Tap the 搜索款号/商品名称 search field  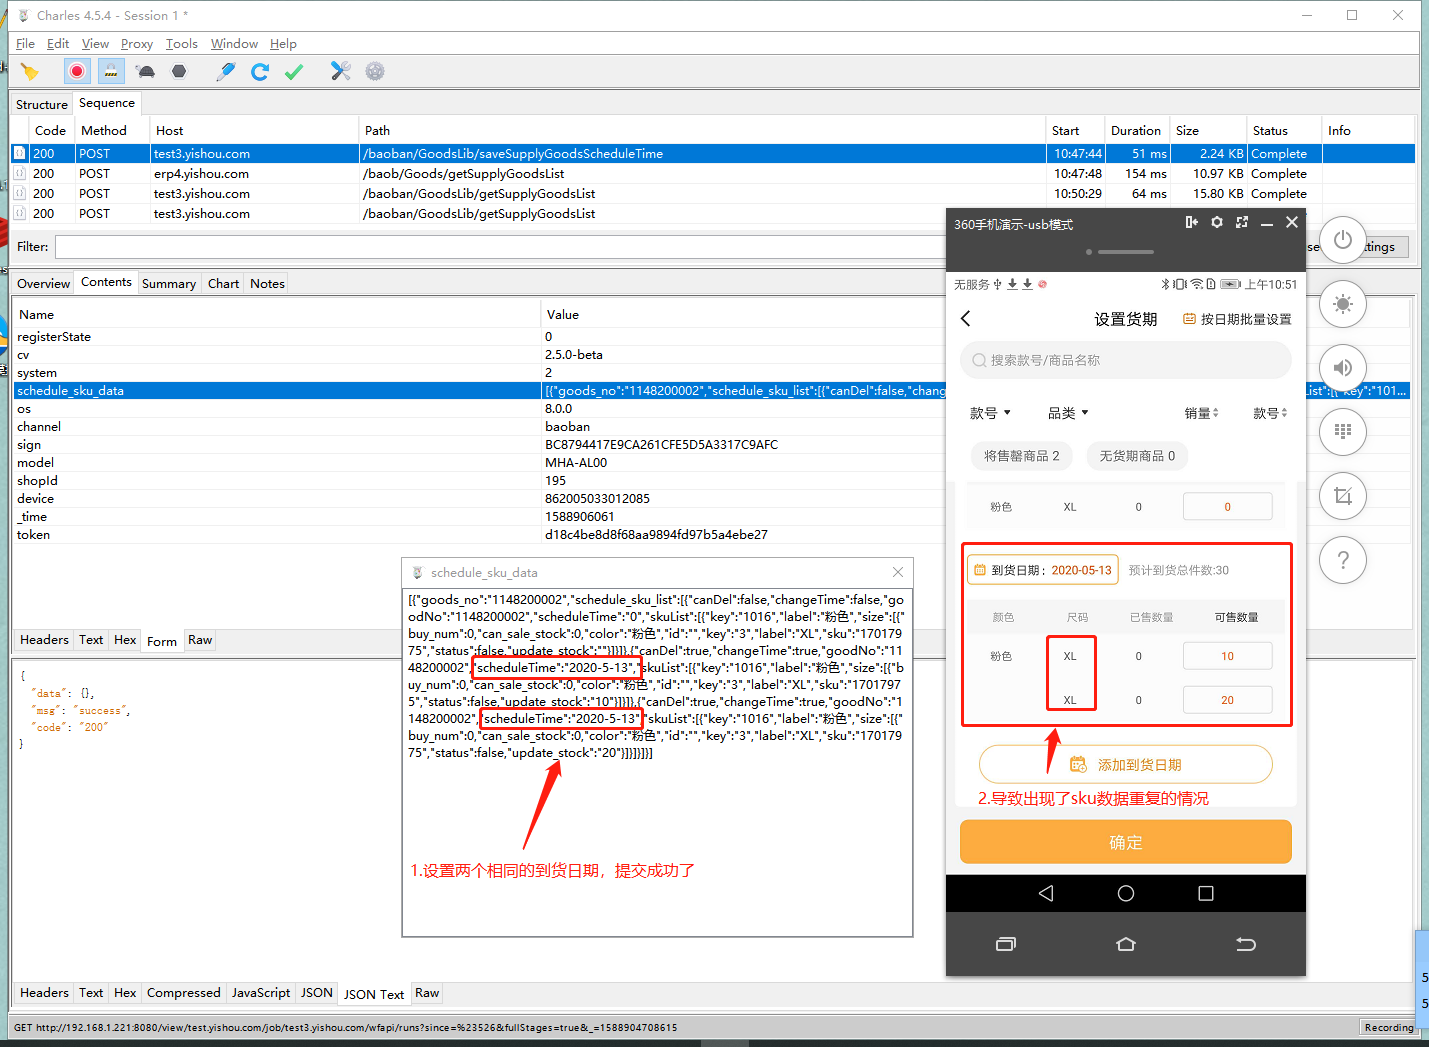[x=1126, y=360]
